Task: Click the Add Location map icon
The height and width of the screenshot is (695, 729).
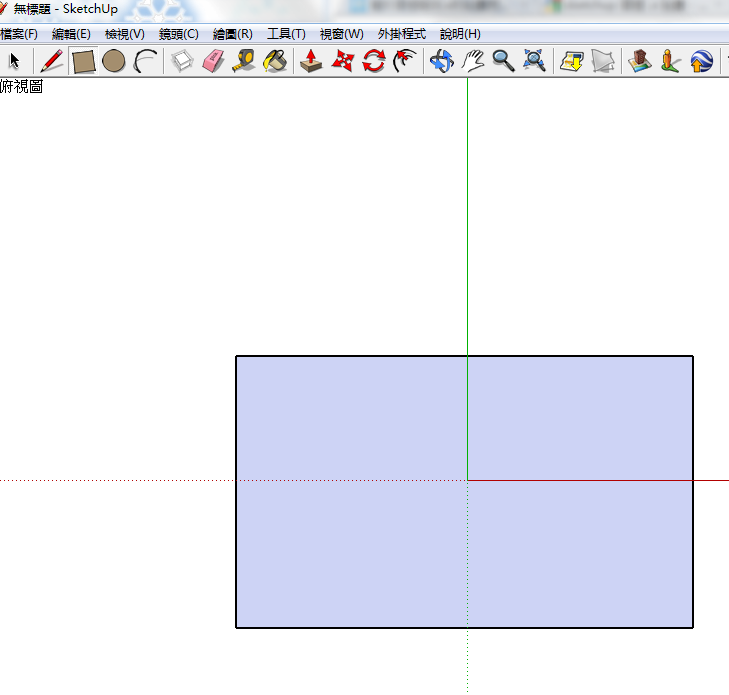Action: pyautogui.click(x=571, y=61)
